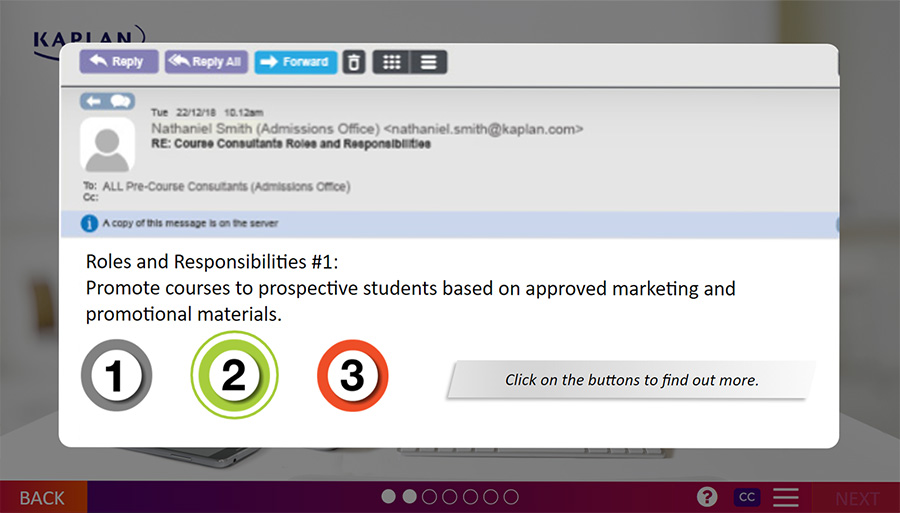900x513 pixels.
Task: Click the Reply button in email toolbar
Action: (118, 62)
